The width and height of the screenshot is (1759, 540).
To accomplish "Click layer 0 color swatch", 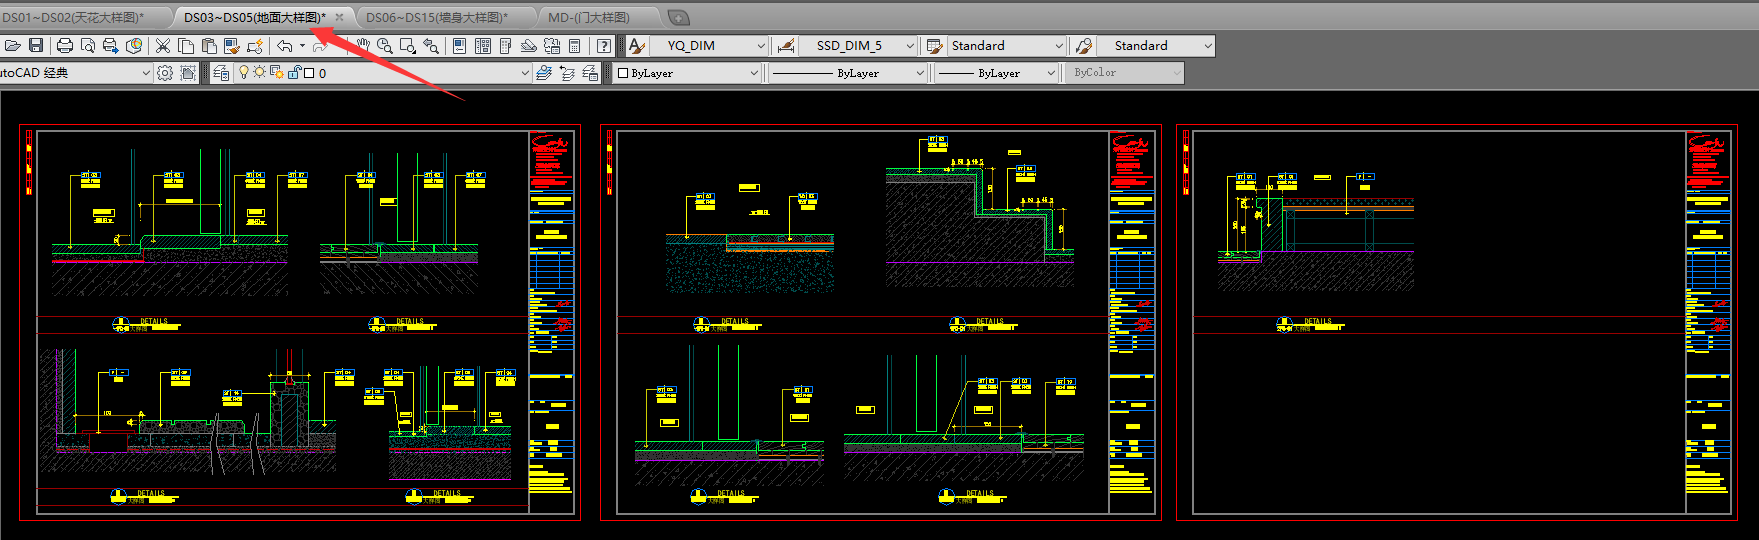I will coord(309,73).
